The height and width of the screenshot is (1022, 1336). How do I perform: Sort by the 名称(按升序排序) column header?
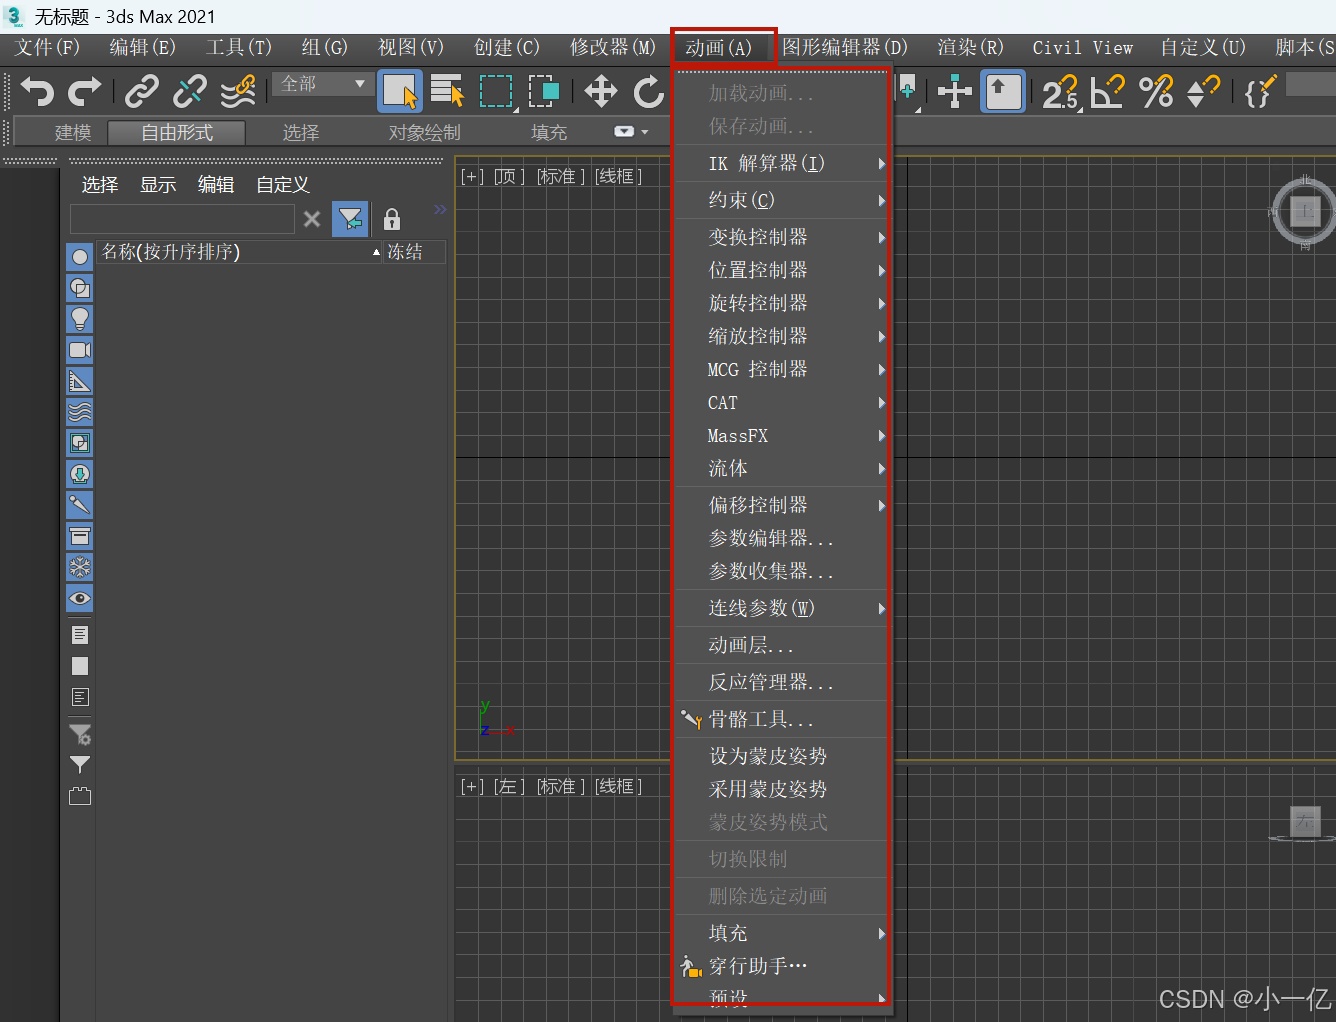pyautogui.click(x=240, y=252)
